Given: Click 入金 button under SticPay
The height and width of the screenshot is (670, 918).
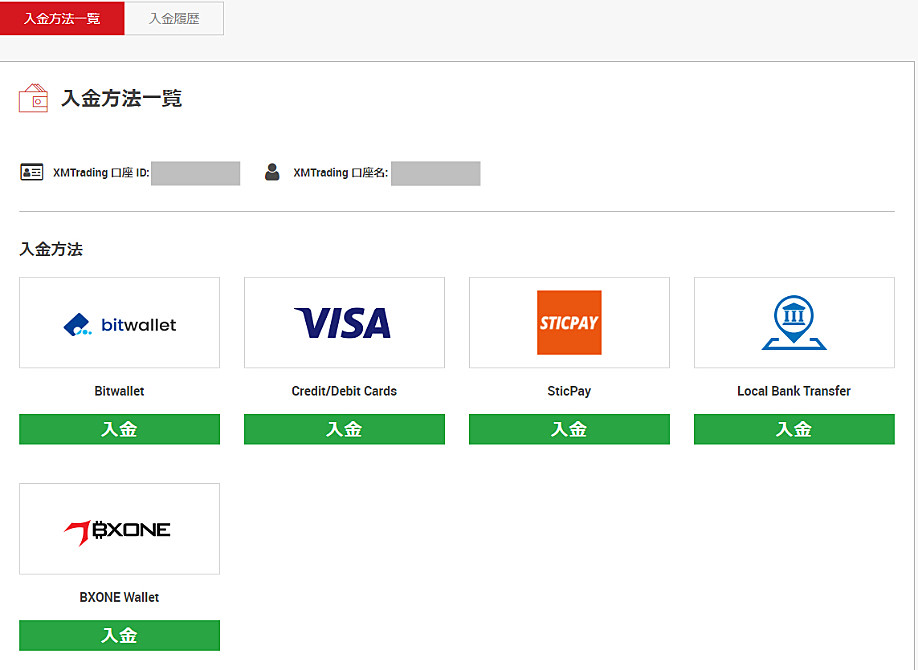Looking at the screenshot, I should click(x=569, y=429).
